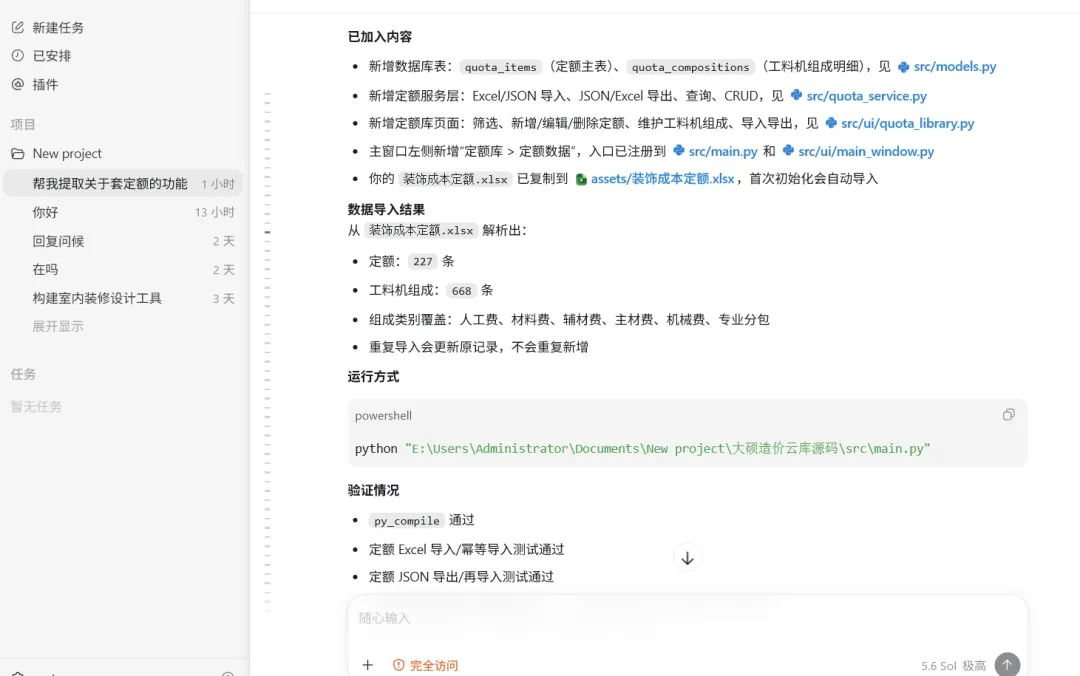Viewport: 1080px width, 676px height.
Task: Click the 暂无任务 text in sidebar
Action: pyautogui.click(x=37, y=407)
